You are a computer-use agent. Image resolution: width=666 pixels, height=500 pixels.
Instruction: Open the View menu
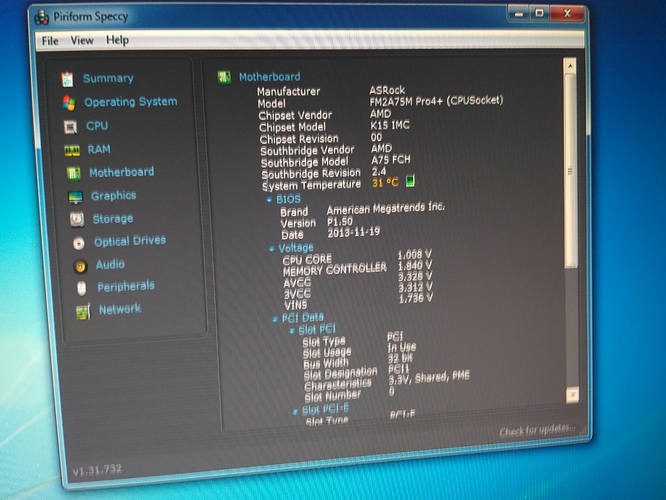click(x=82, y=40)
